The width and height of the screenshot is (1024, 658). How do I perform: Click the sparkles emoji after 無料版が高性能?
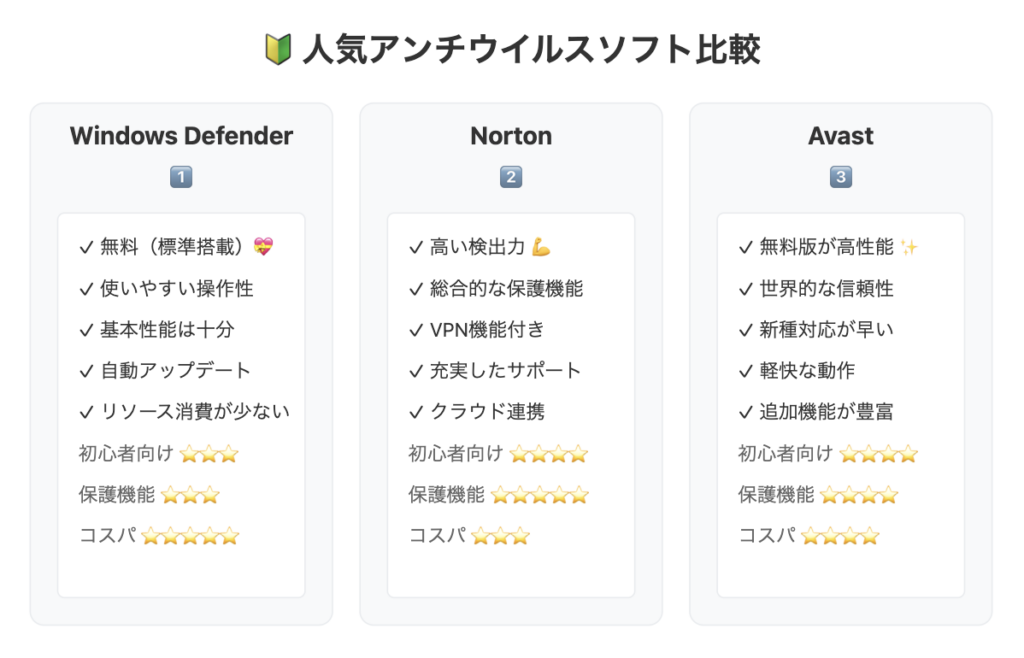909,247
